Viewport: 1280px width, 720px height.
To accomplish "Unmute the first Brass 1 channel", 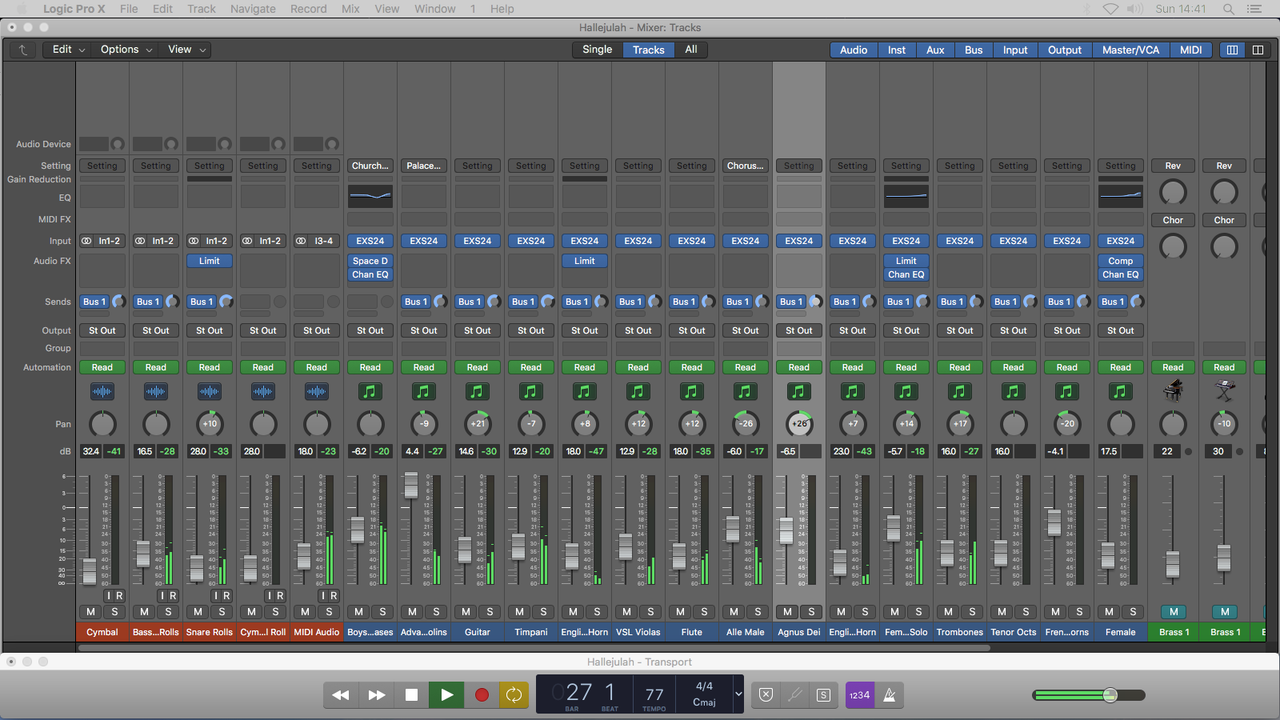I will [1173, 612].
